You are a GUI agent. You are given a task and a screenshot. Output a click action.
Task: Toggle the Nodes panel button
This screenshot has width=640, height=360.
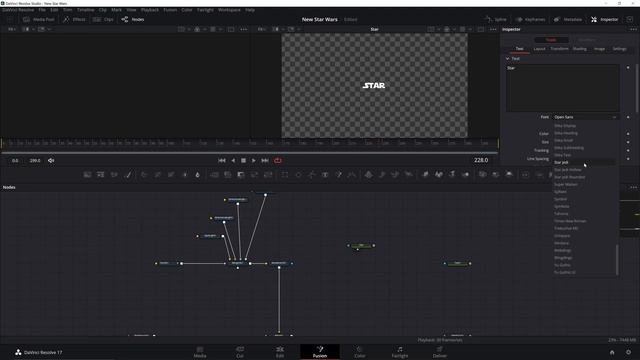tap(133, 19)
